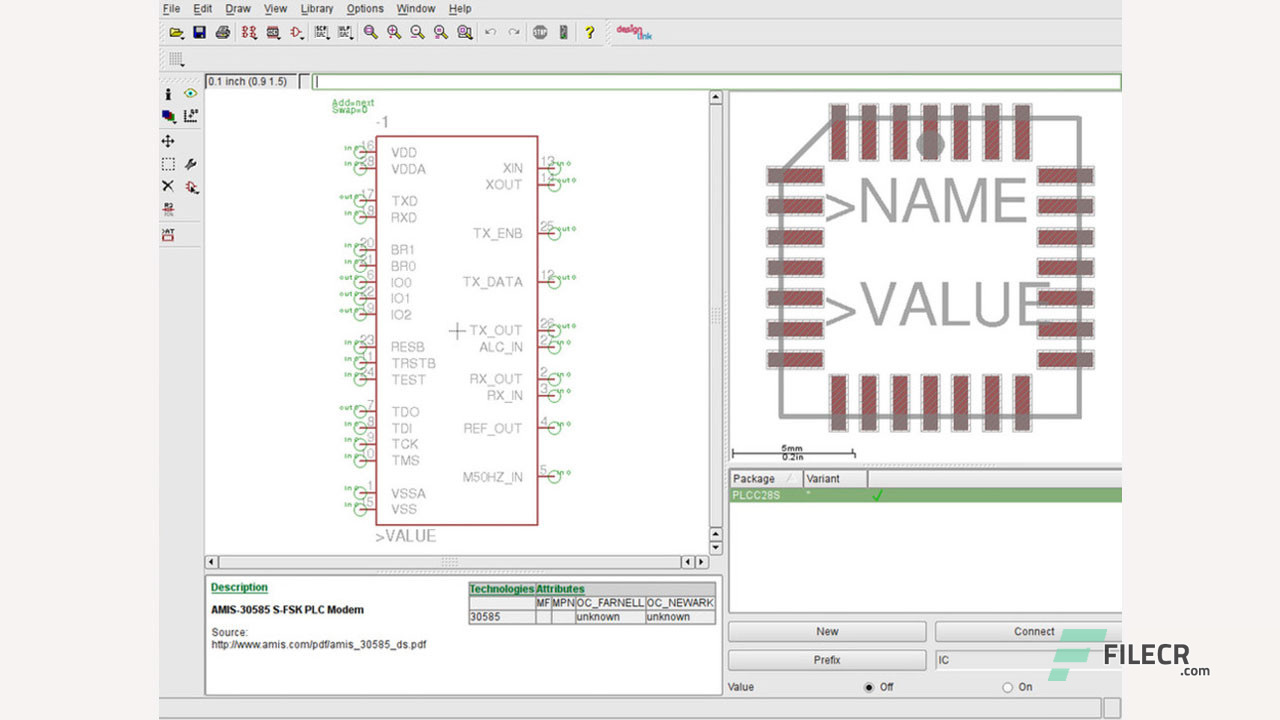The height and width of the screenshot is (720, 1280).
Task: Select the Mark tool
Action: pos(190,116)
